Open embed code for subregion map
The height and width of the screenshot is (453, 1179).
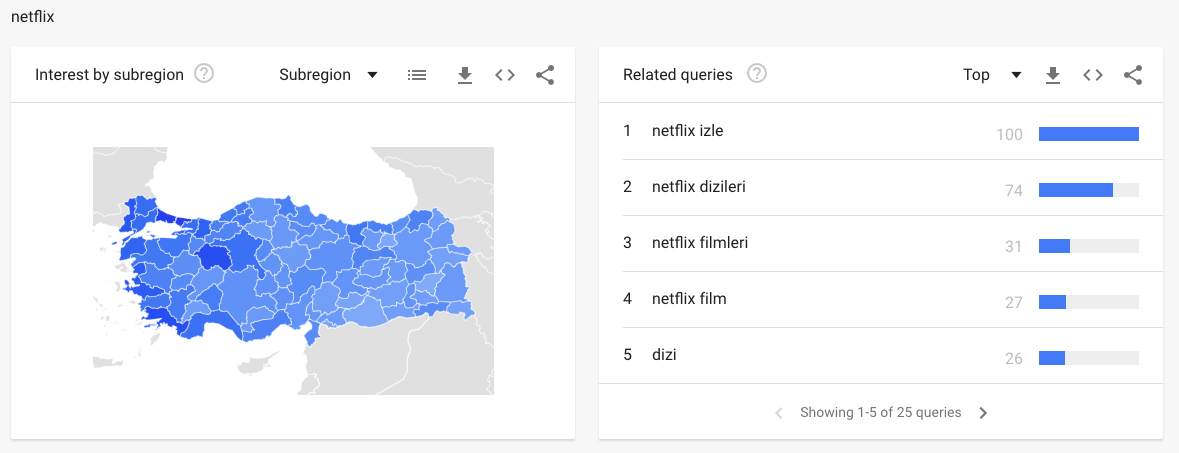(x=505, y=75)
